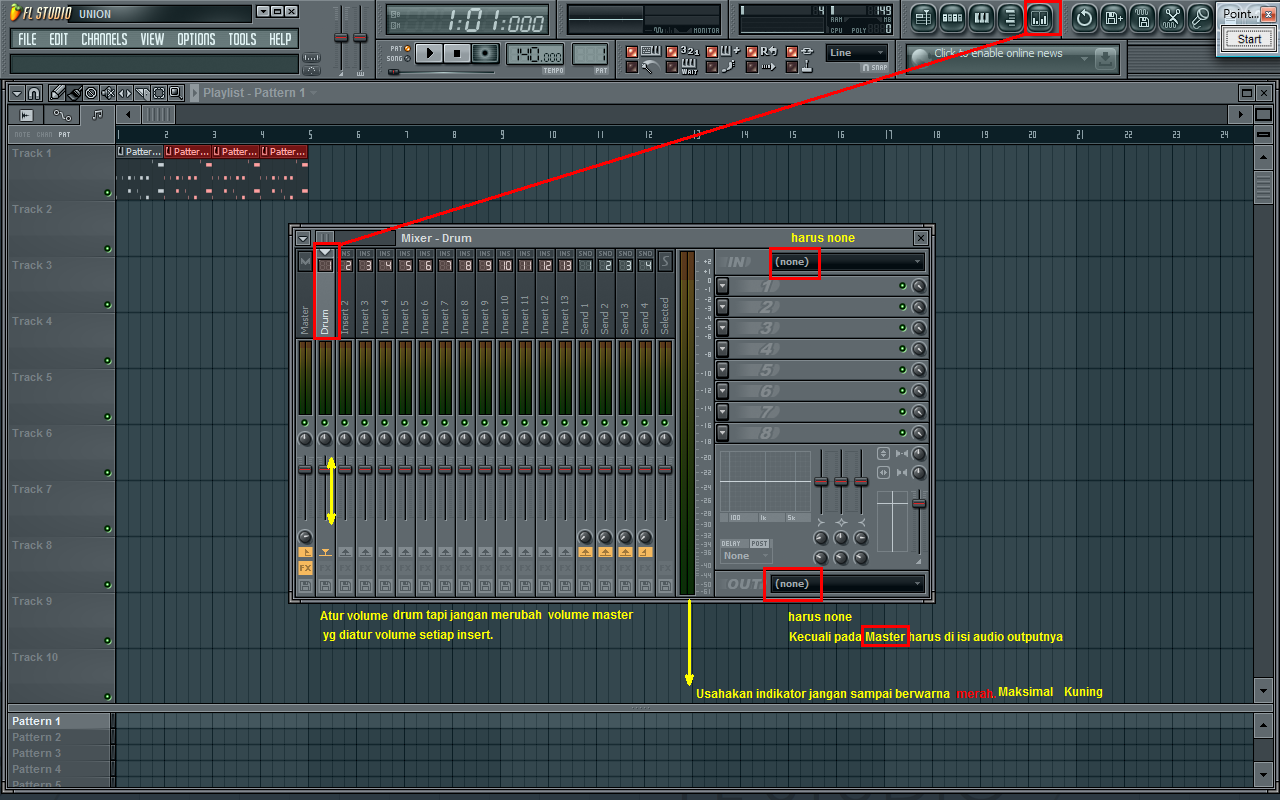Open the TOOLS menu
The width and height of the screenshot is (1280, 800).
pos(242,39)
